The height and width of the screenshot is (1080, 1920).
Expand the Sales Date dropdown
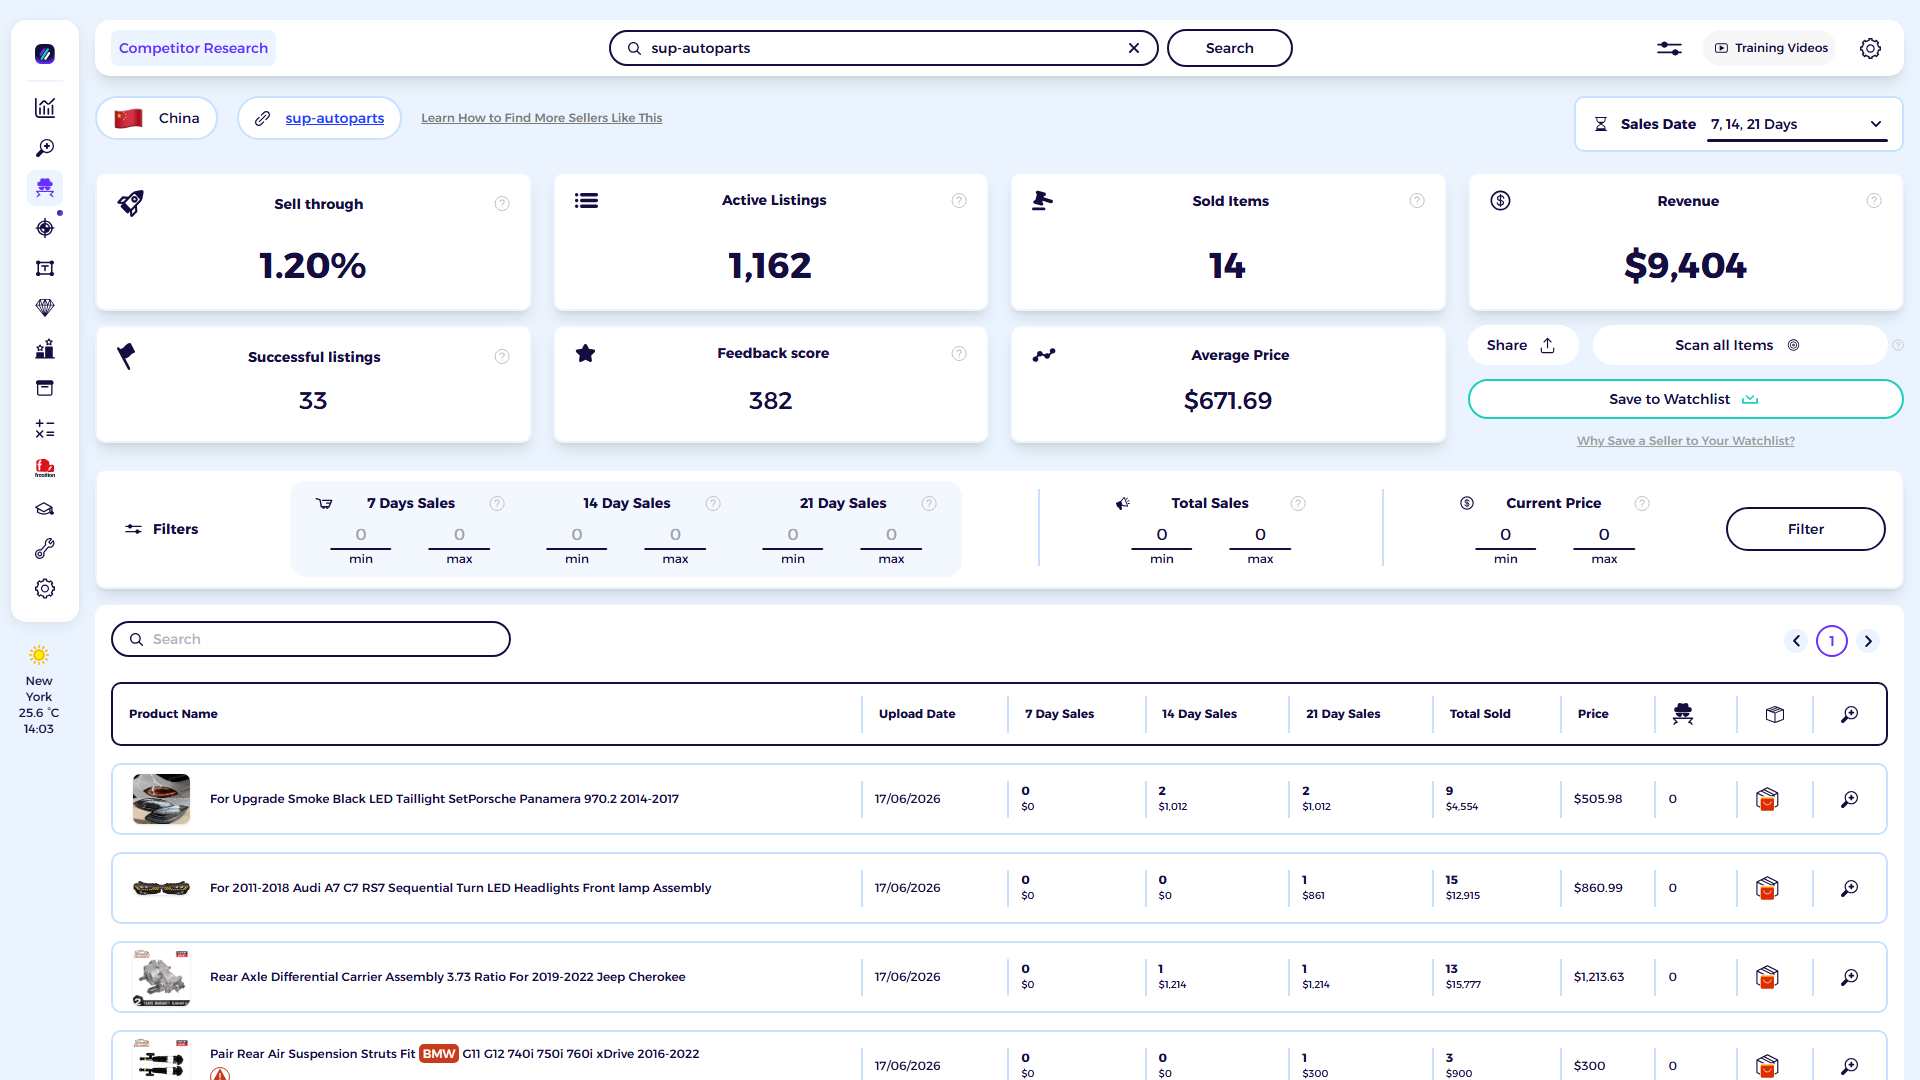[1797, 124]
